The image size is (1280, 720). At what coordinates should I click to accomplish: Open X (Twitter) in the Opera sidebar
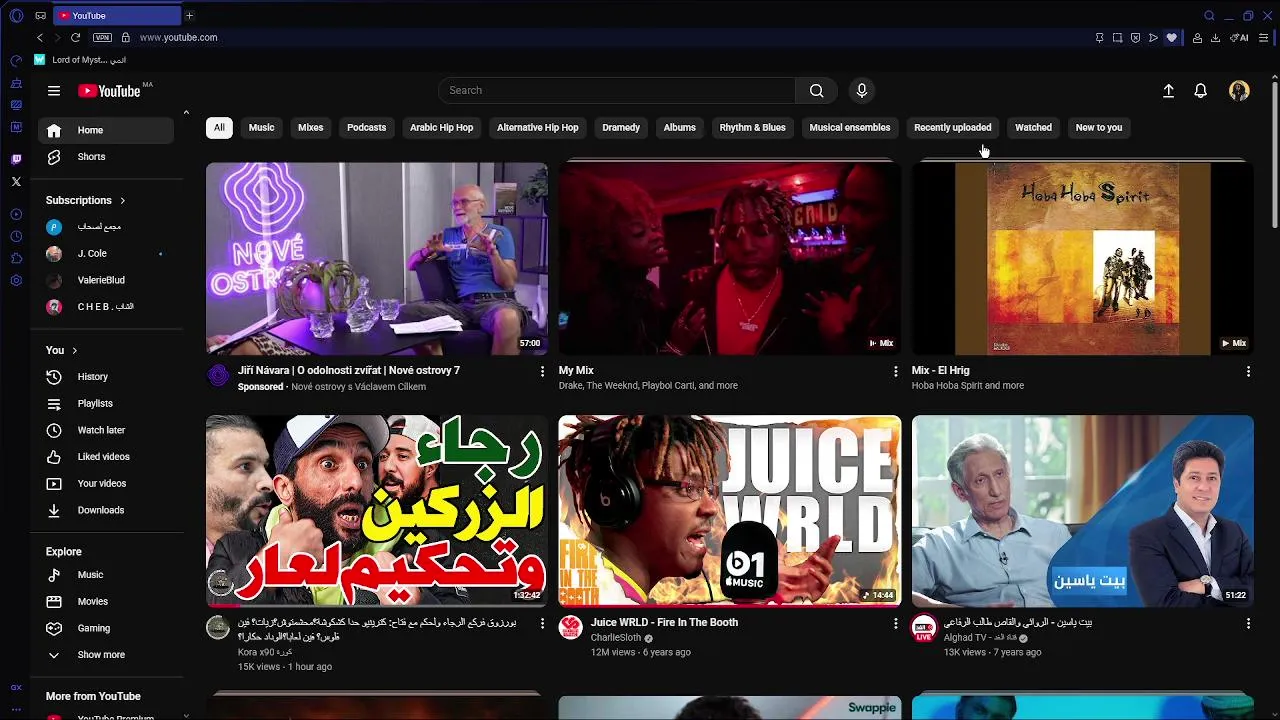coord(16,181)
